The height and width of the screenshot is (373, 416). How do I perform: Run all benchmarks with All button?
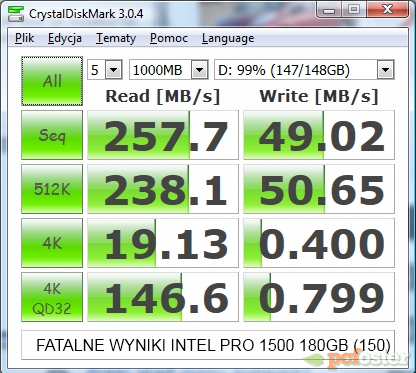(52, 81)
